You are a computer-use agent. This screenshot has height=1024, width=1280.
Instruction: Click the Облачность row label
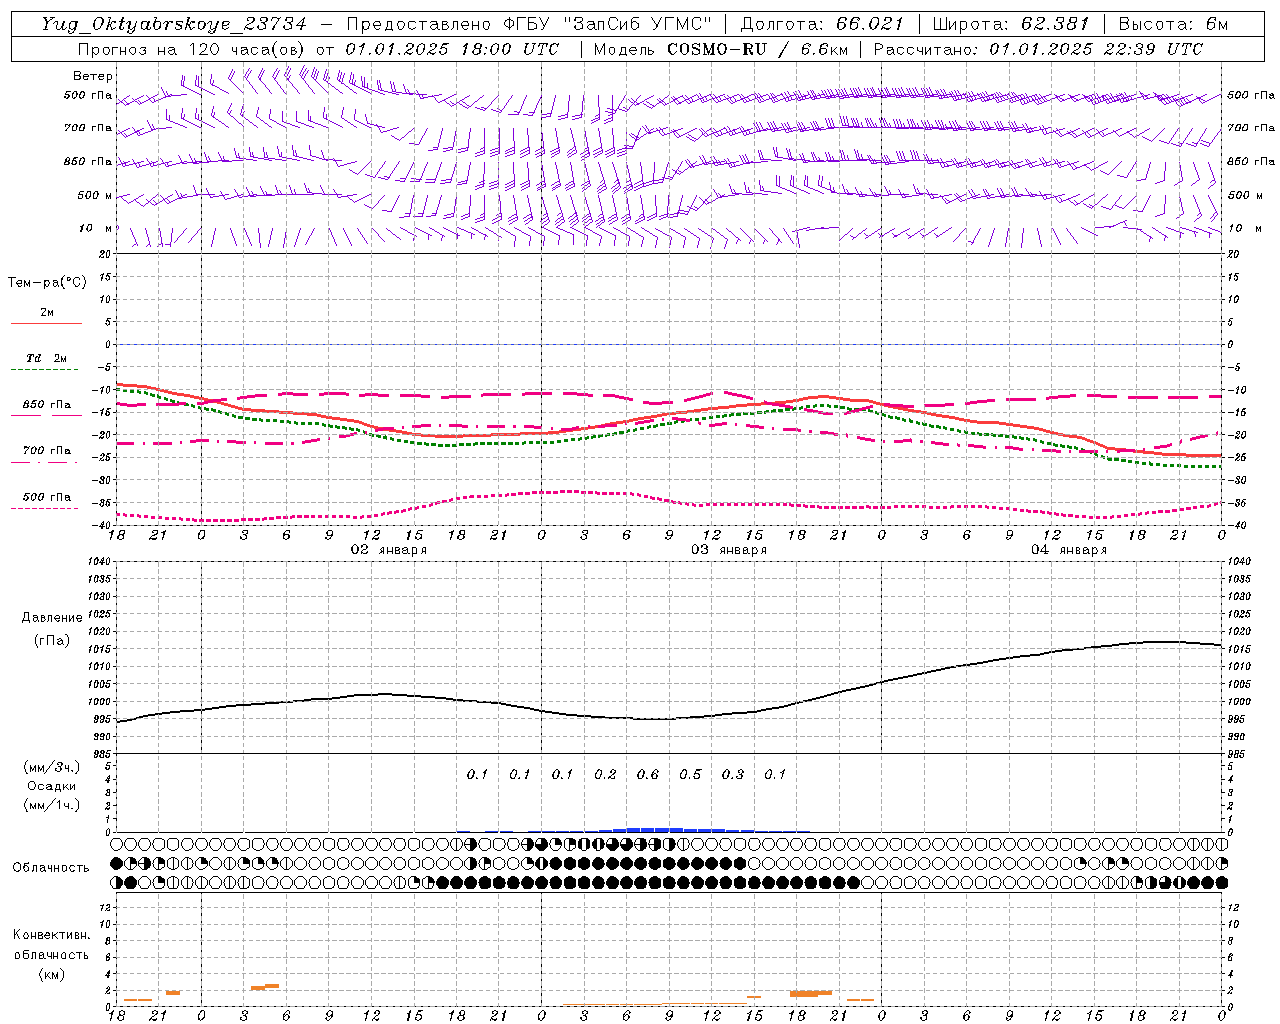(x=51, y=867)
